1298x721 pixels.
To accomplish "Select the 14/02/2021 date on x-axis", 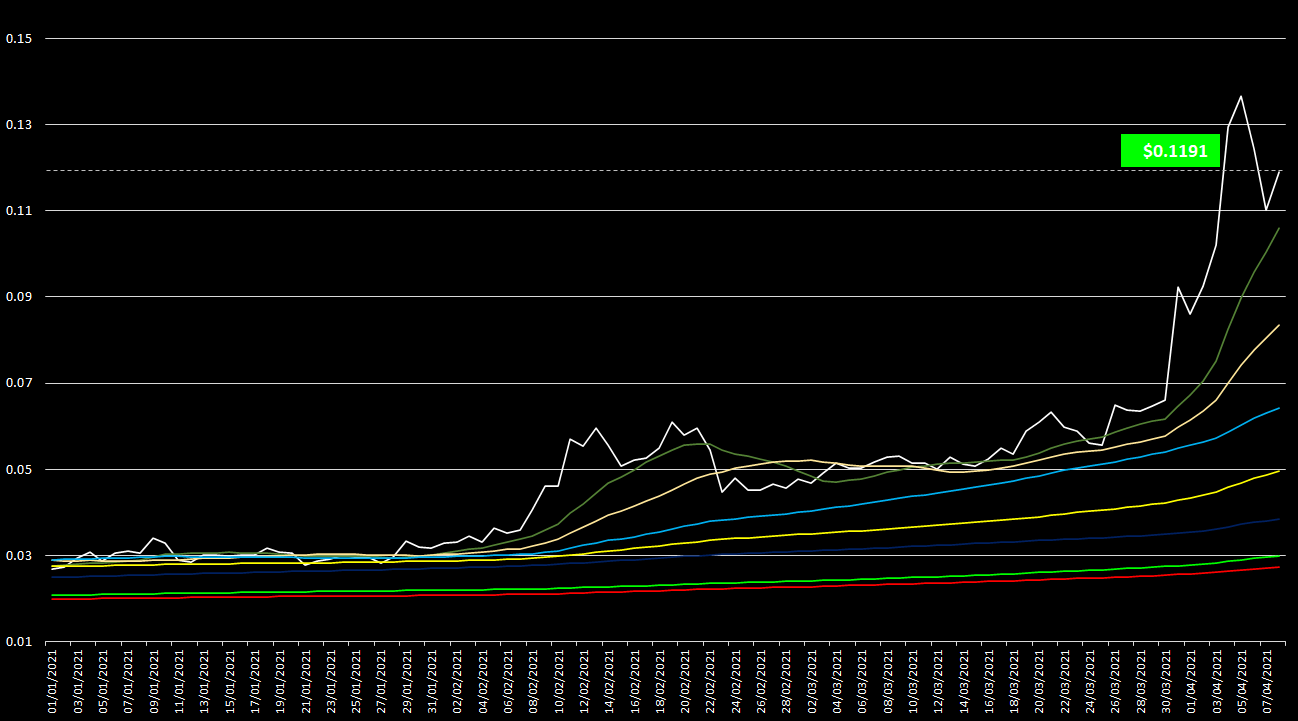I will coord(611,682).
